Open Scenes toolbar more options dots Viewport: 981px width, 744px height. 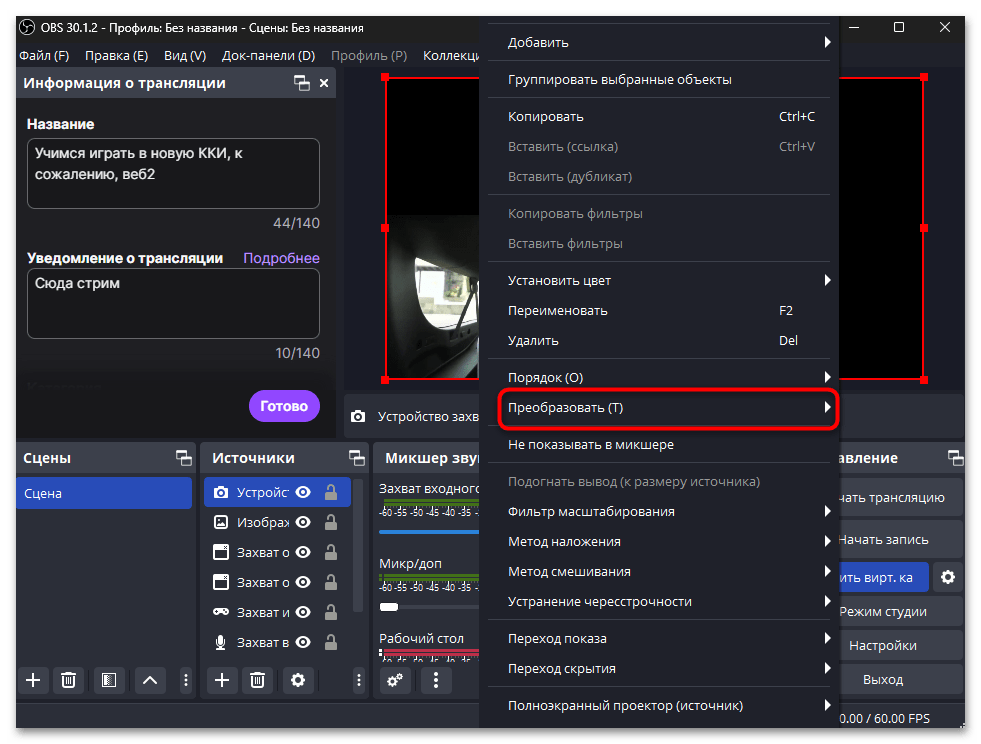point(186,680)
